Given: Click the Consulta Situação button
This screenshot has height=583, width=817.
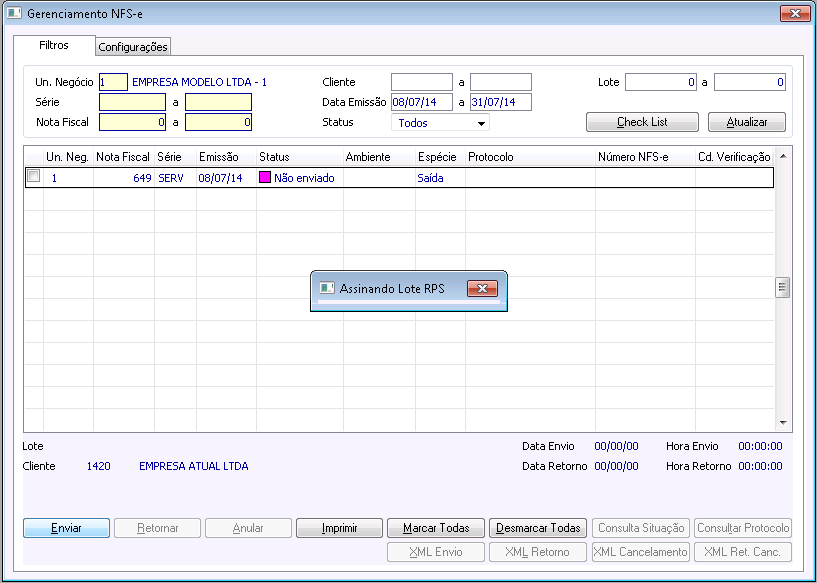Looking at the screenshot, I should (641, 528).
